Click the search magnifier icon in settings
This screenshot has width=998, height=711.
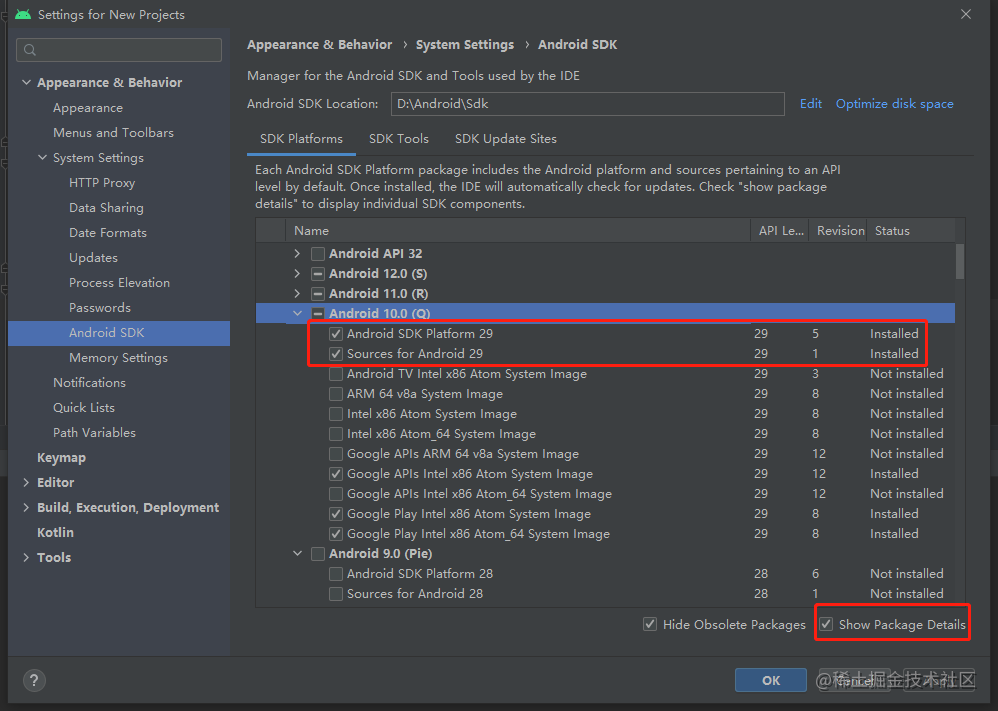point(30,50)
